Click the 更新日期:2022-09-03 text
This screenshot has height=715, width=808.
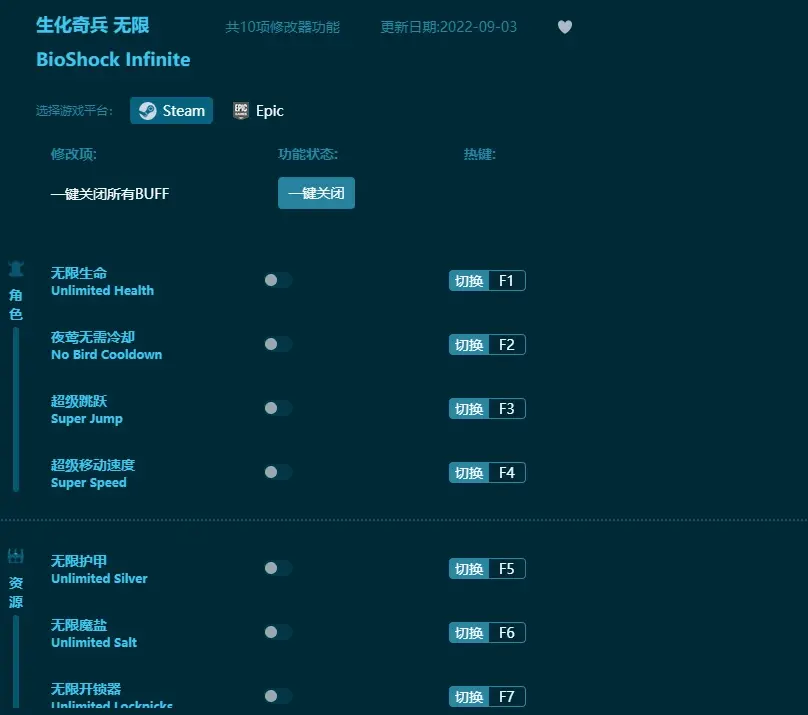[x=448, y=27]
